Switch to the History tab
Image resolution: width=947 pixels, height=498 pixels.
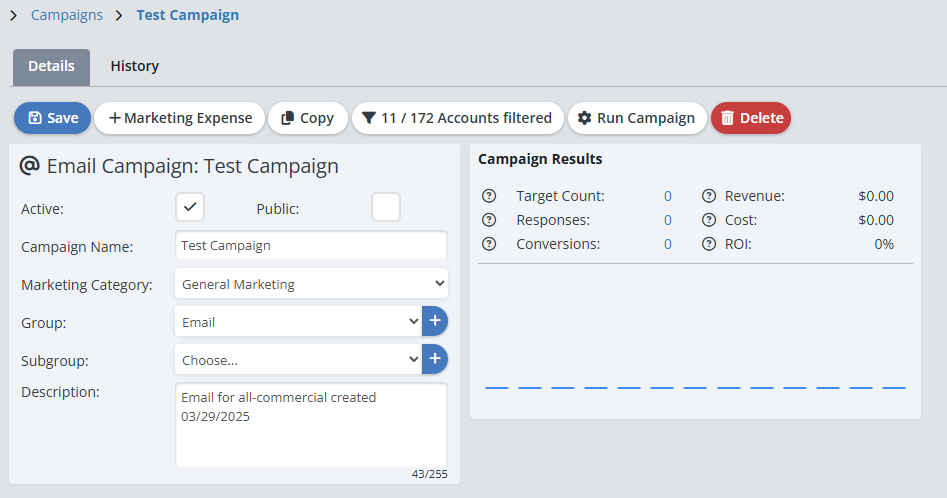(x=134, y=67)
